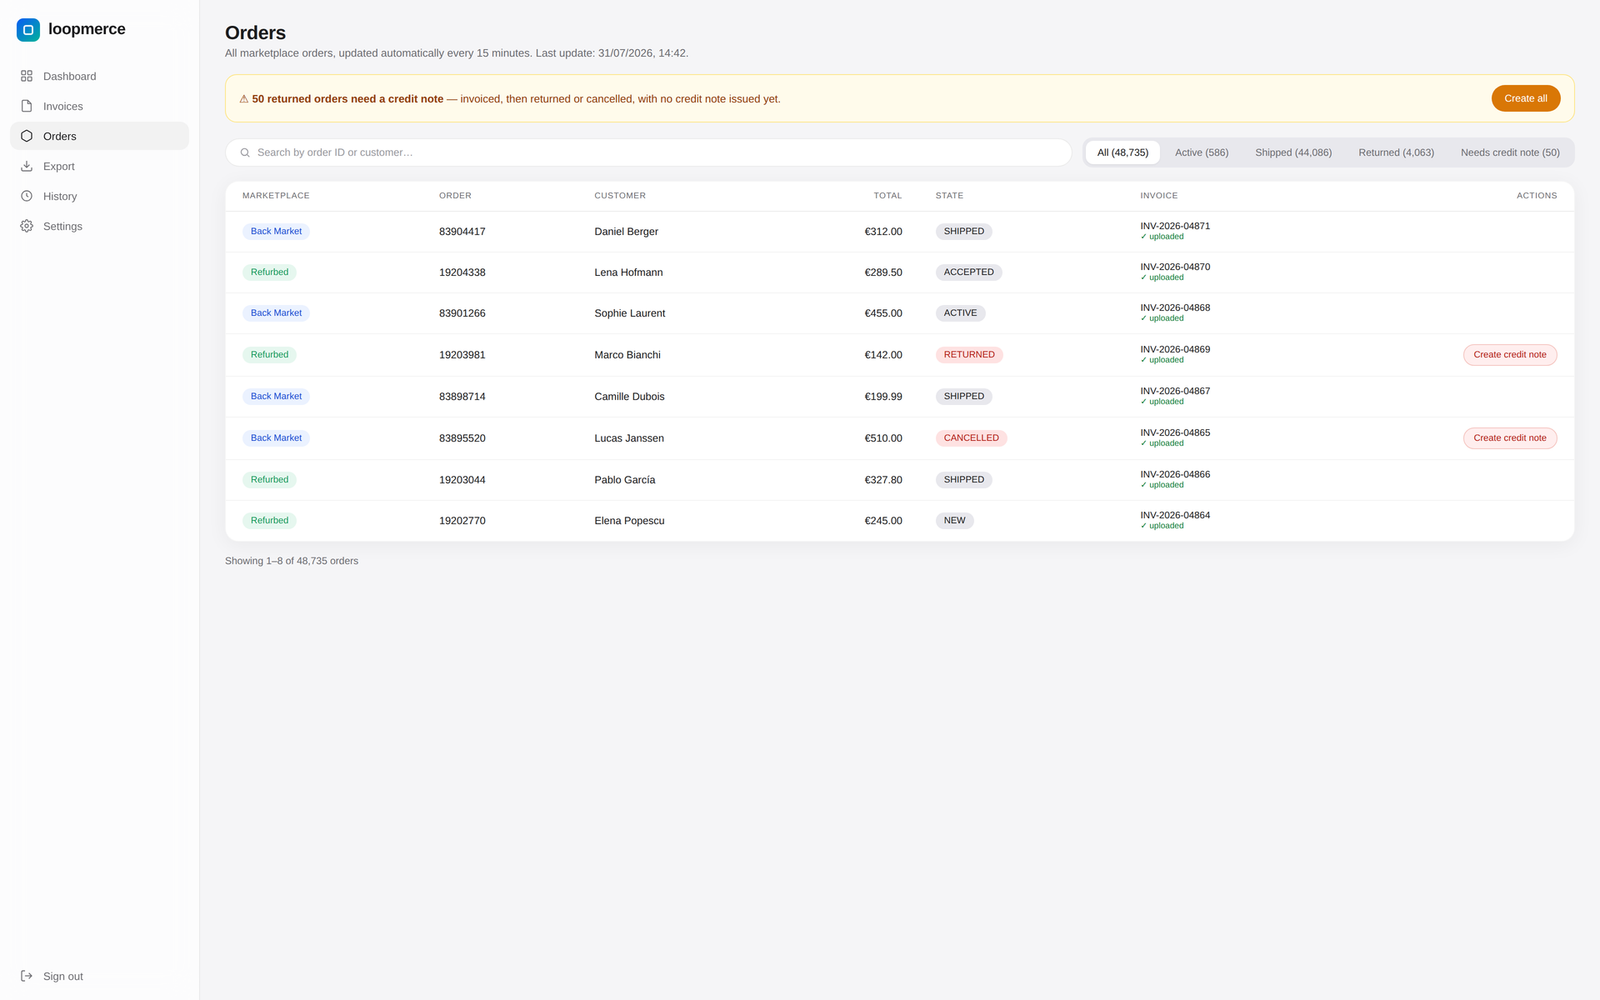Click the Order column header

click(x=455, y=196)
